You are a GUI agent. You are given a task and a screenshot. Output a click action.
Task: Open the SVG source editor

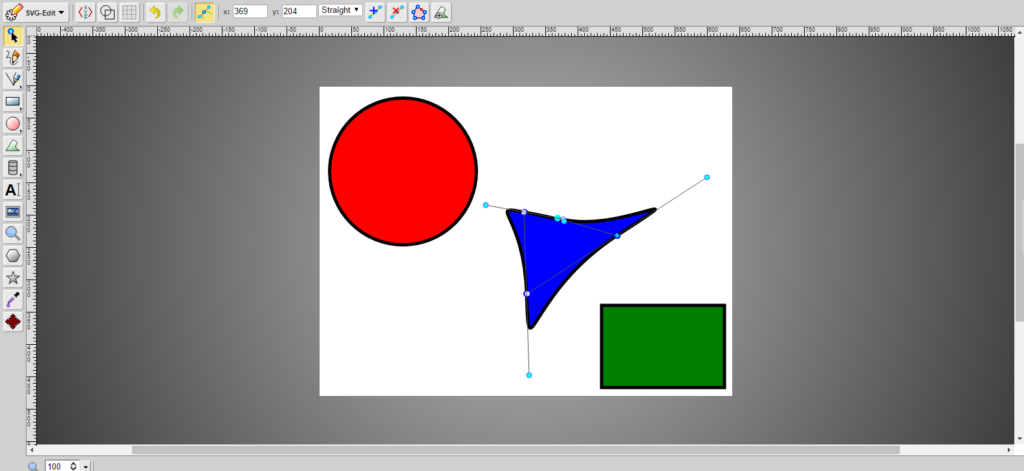[x=86, y=12]
